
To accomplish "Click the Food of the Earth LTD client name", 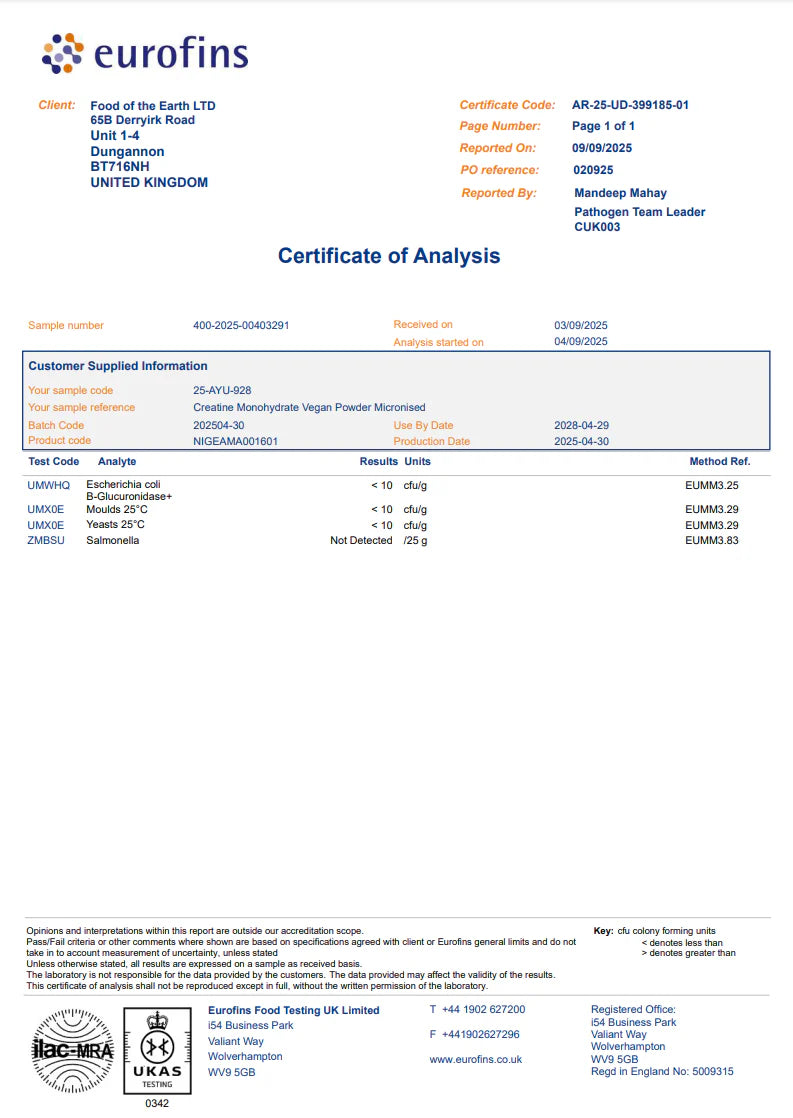I will tap(153, 106).
